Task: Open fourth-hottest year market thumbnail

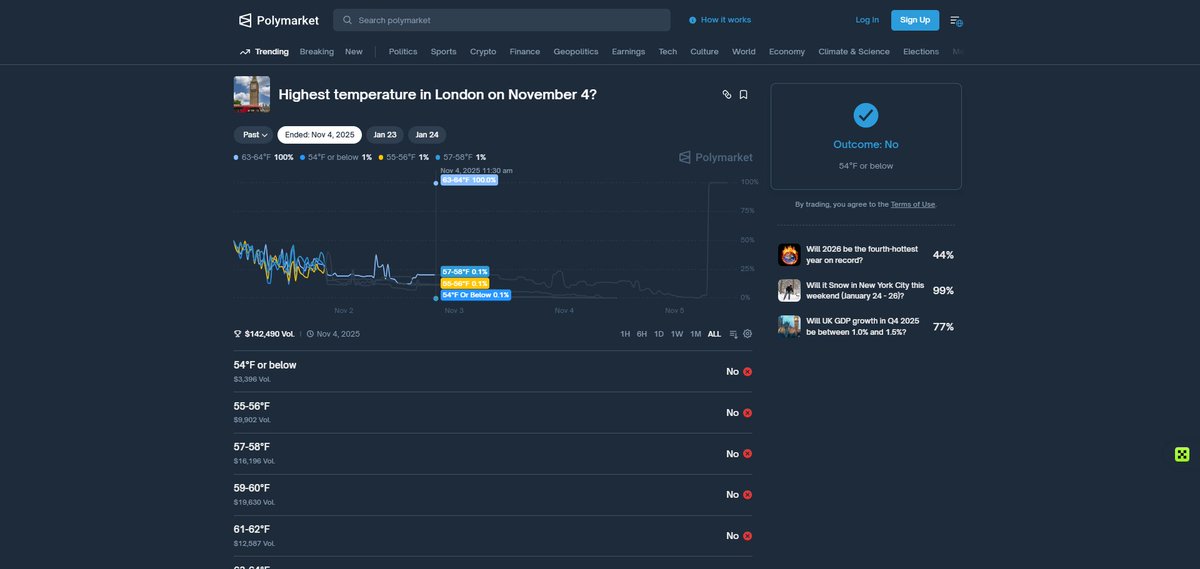Action: [789, 254]
